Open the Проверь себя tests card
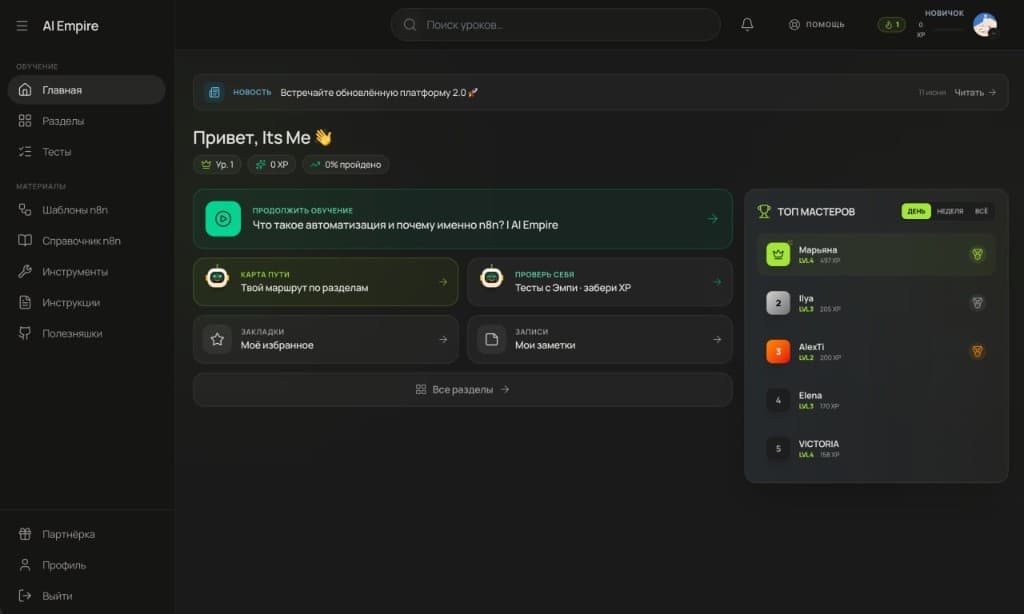Viewport: 1024px width, 614px height. (x=600, y=282)
